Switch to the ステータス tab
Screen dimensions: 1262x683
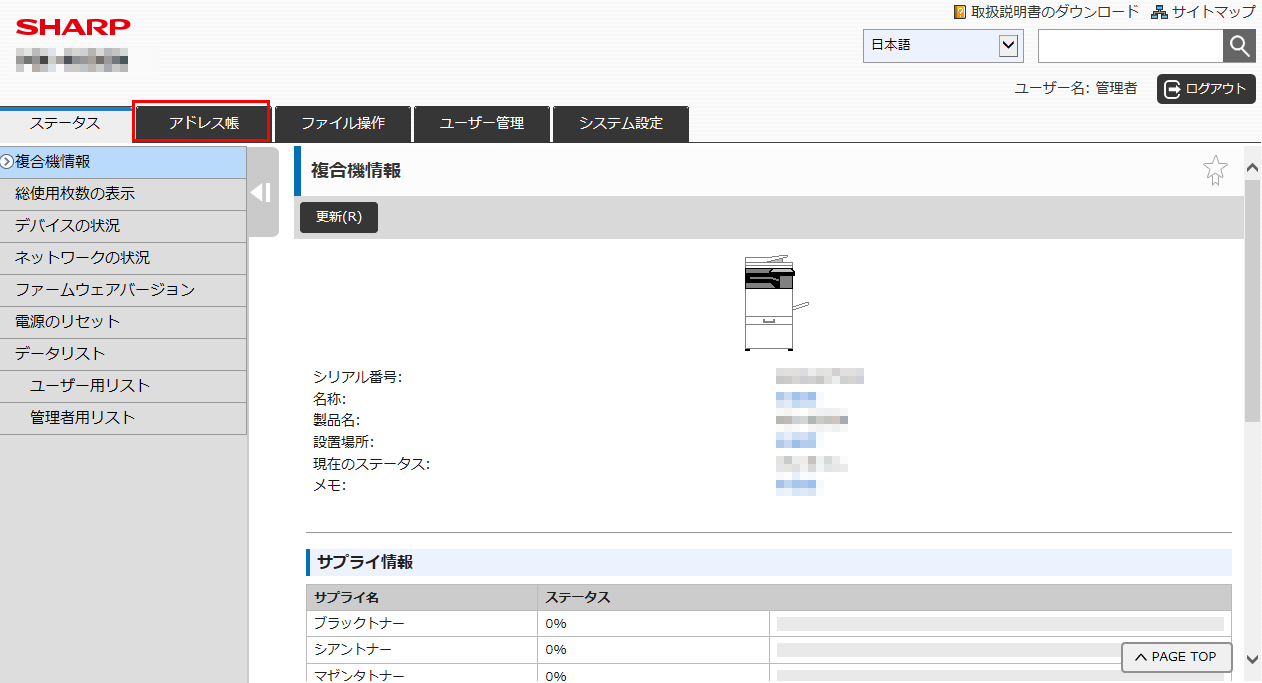click(x=65, y=124)
